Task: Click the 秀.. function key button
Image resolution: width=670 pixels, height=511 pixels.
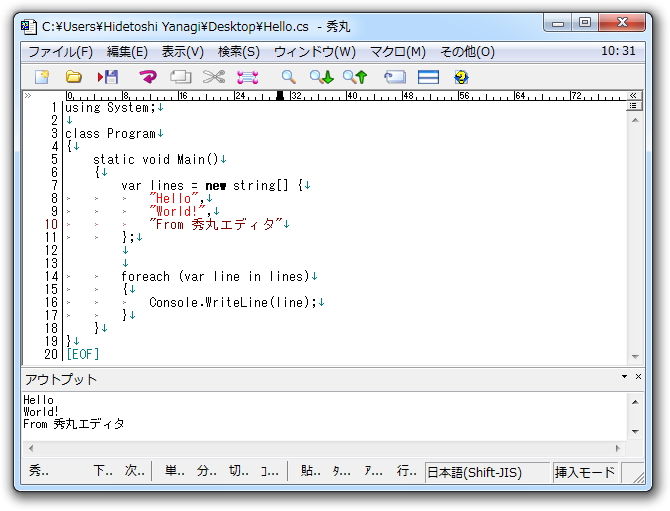Action: pyautogui.click(x=38, y=471)
